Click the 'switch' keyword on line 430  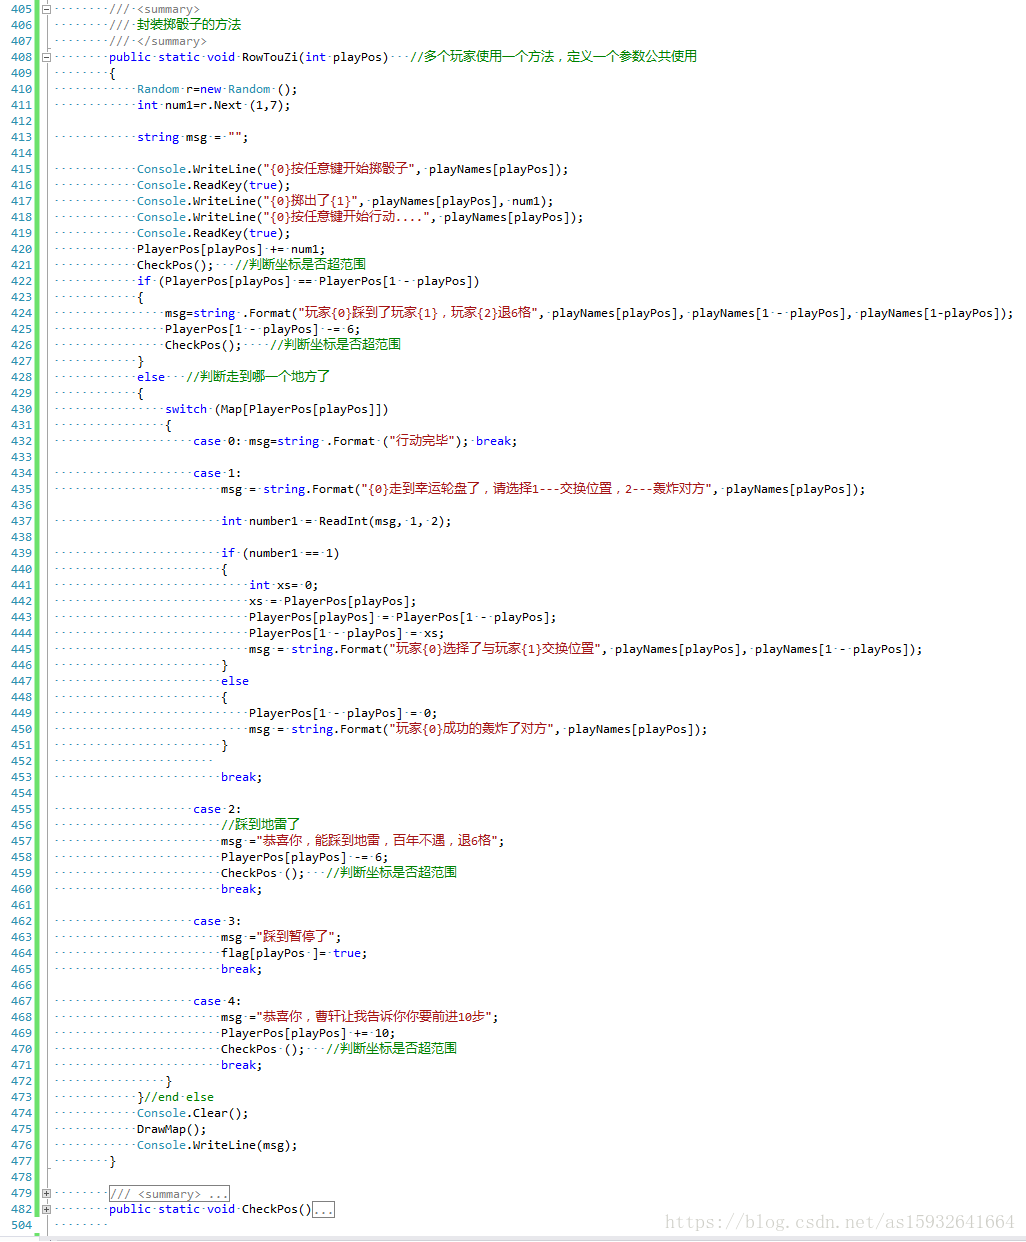point(186,409)
